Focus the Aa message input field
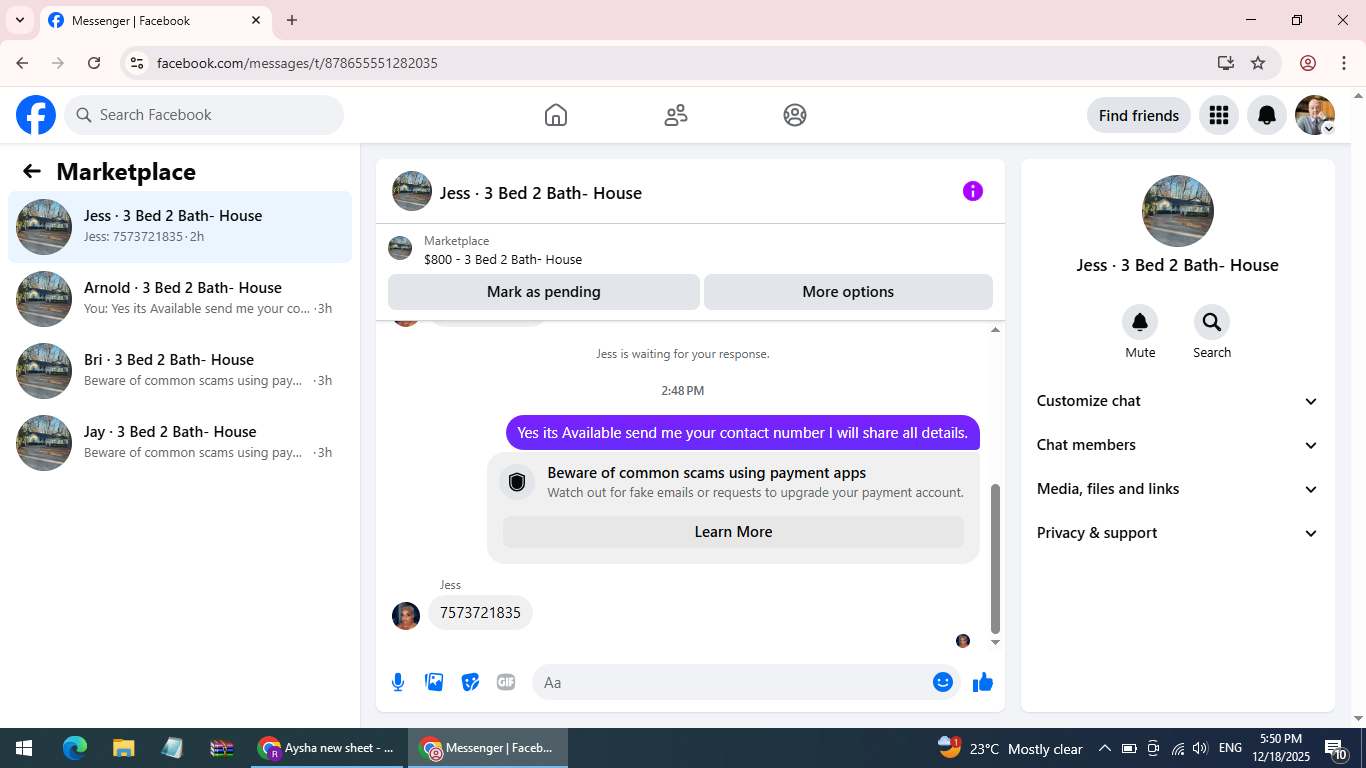The image size is (1366, 768). (745, 682)
